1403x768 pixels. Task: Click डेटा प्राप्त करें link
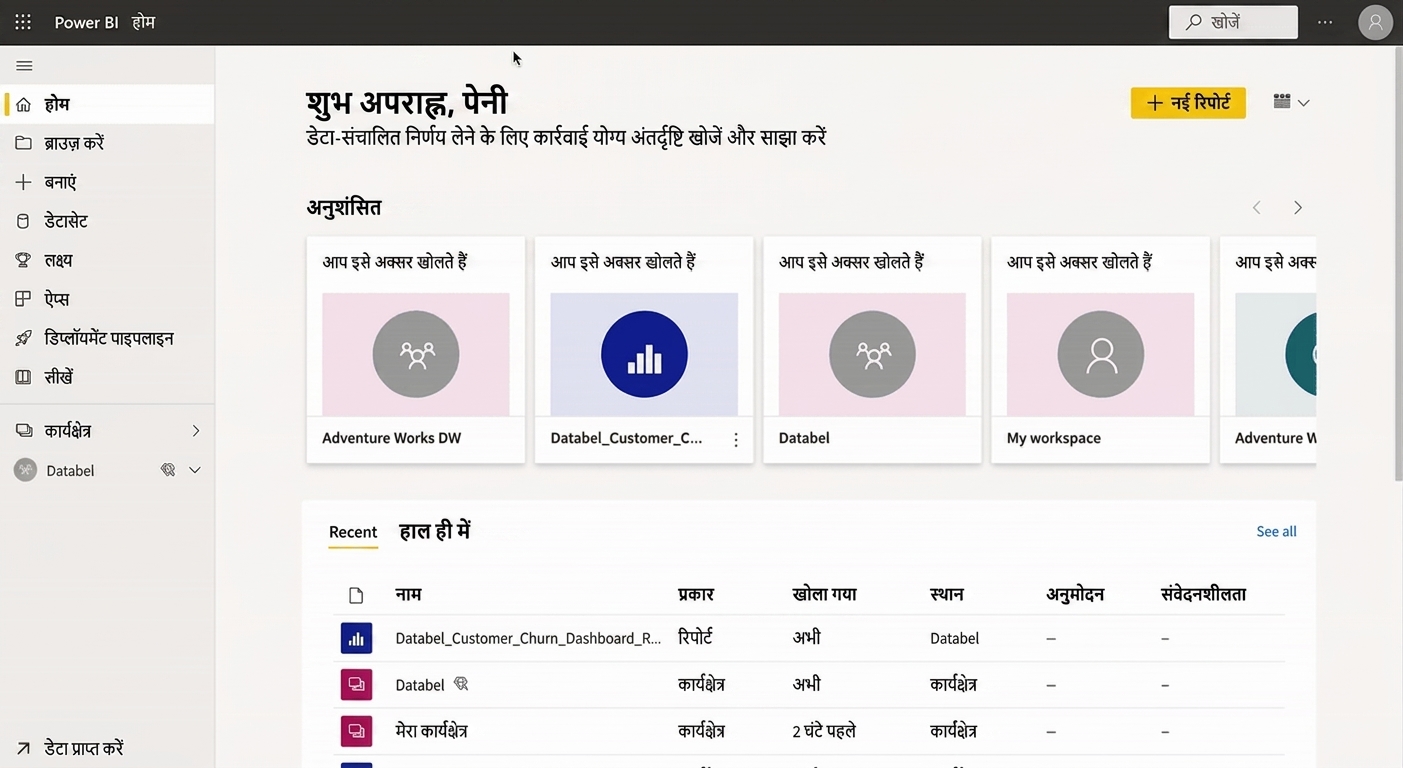click(x=84, y=748)
